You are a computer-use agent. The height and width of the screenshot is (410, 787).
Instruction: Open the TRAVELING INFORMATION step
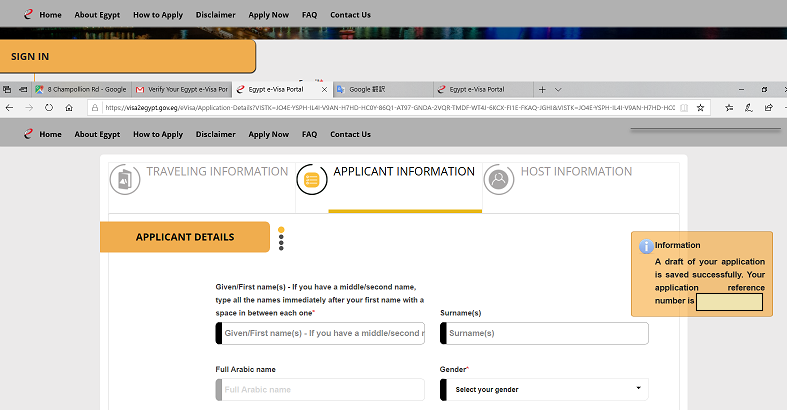[x=217, y=172]
